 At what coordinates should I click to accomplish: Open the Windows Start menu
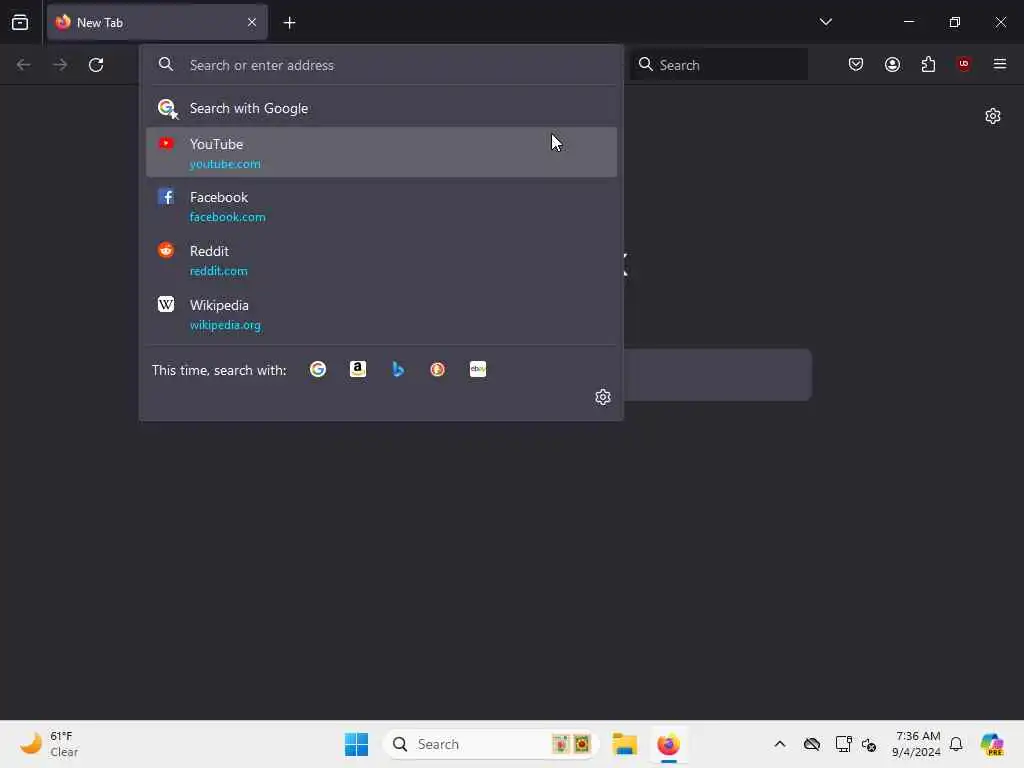pyautogui.click(x=357, y=744)
